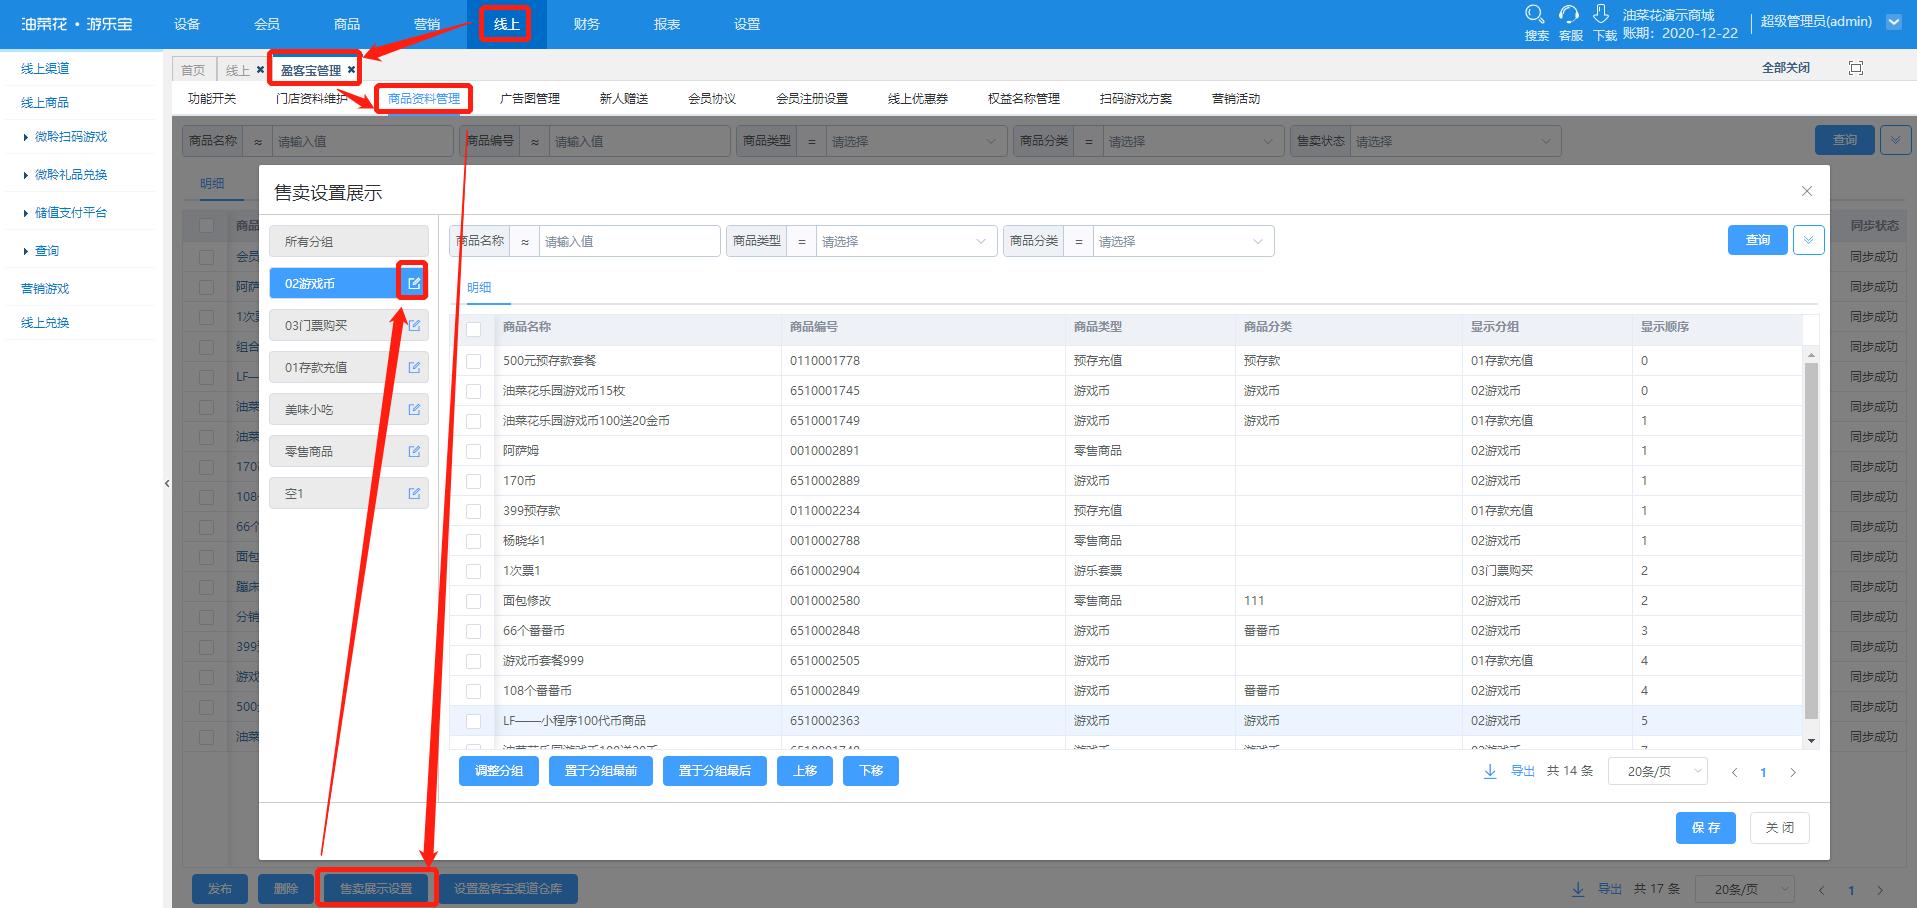Image resolution: width=1917 pixels, height=908 pixels.
Task: Check the 阿萨姆 row checkbox
Action: tap(474, 451)
